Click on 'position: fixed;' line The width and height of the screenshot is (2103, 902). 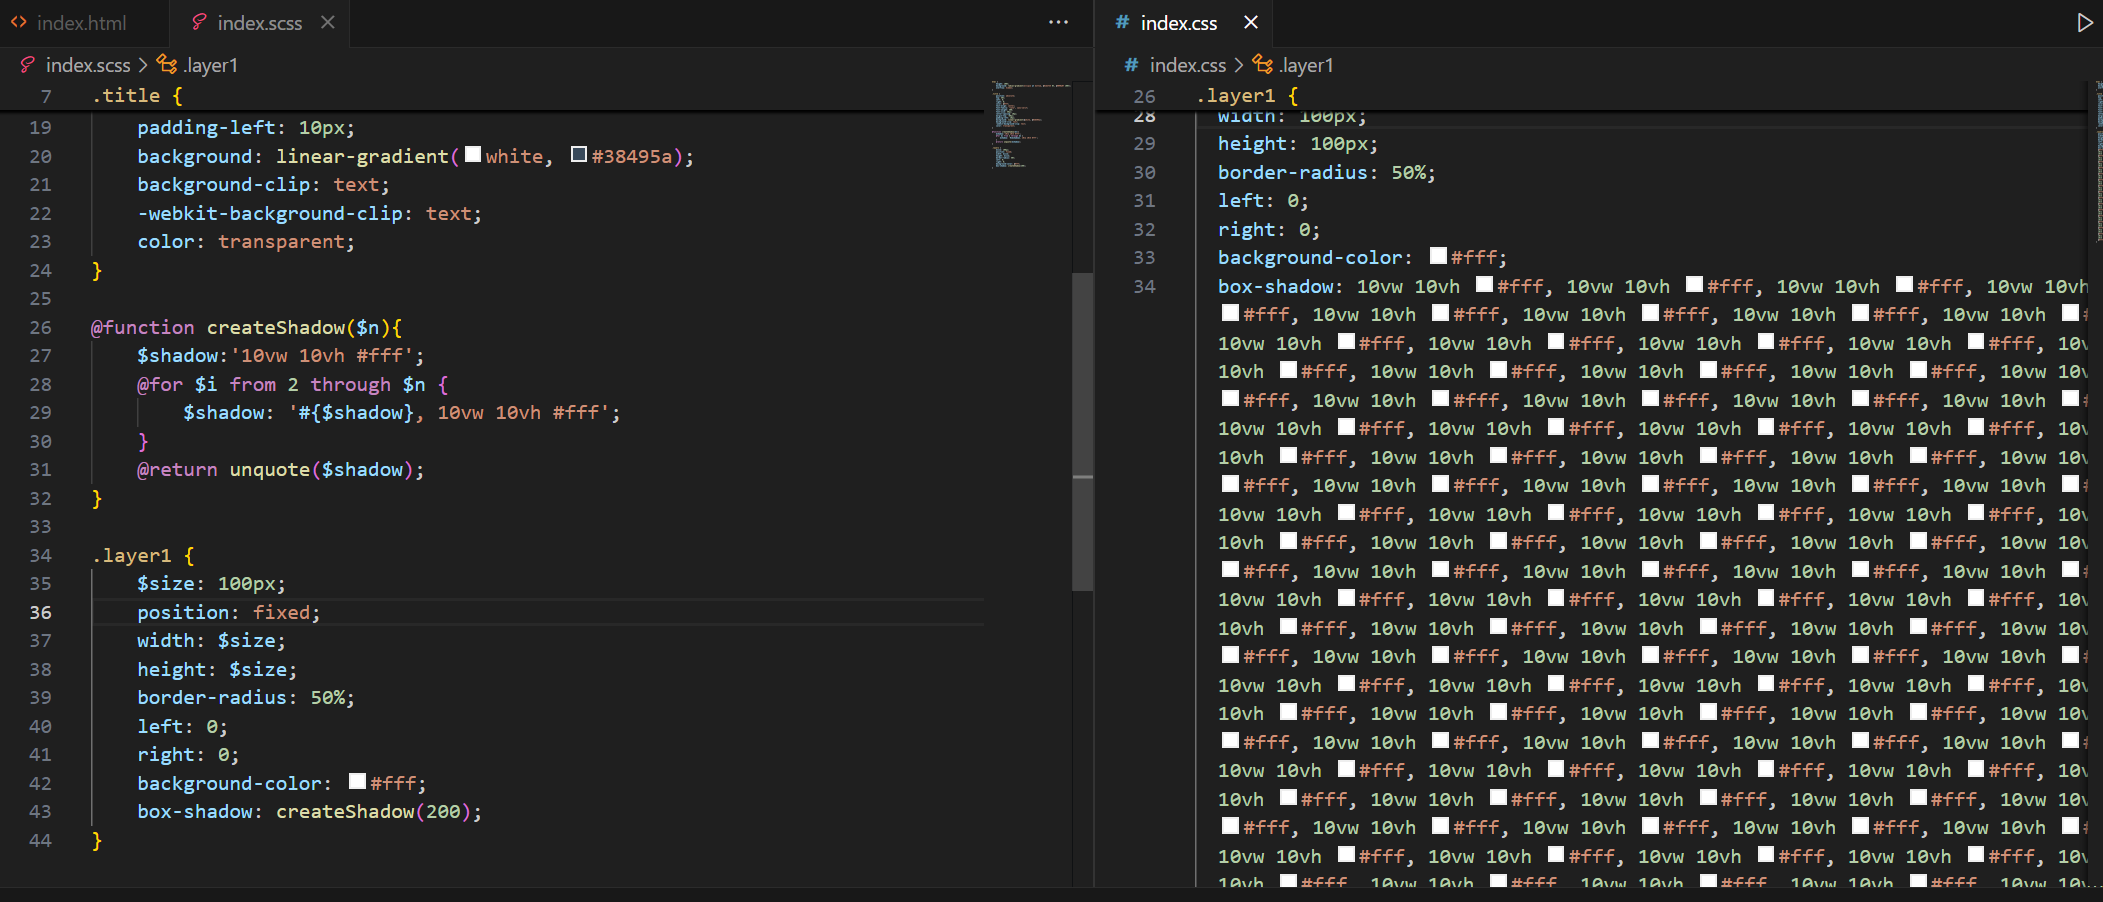[229, 612]
